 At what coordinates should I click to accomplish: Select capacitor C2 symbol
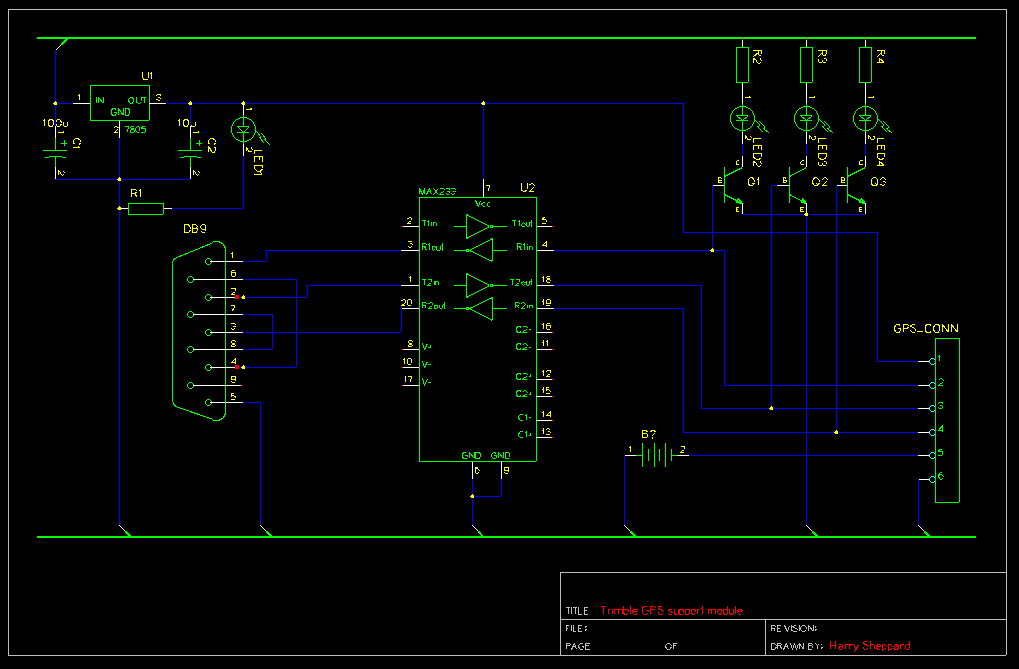click(x=190, y=154)
